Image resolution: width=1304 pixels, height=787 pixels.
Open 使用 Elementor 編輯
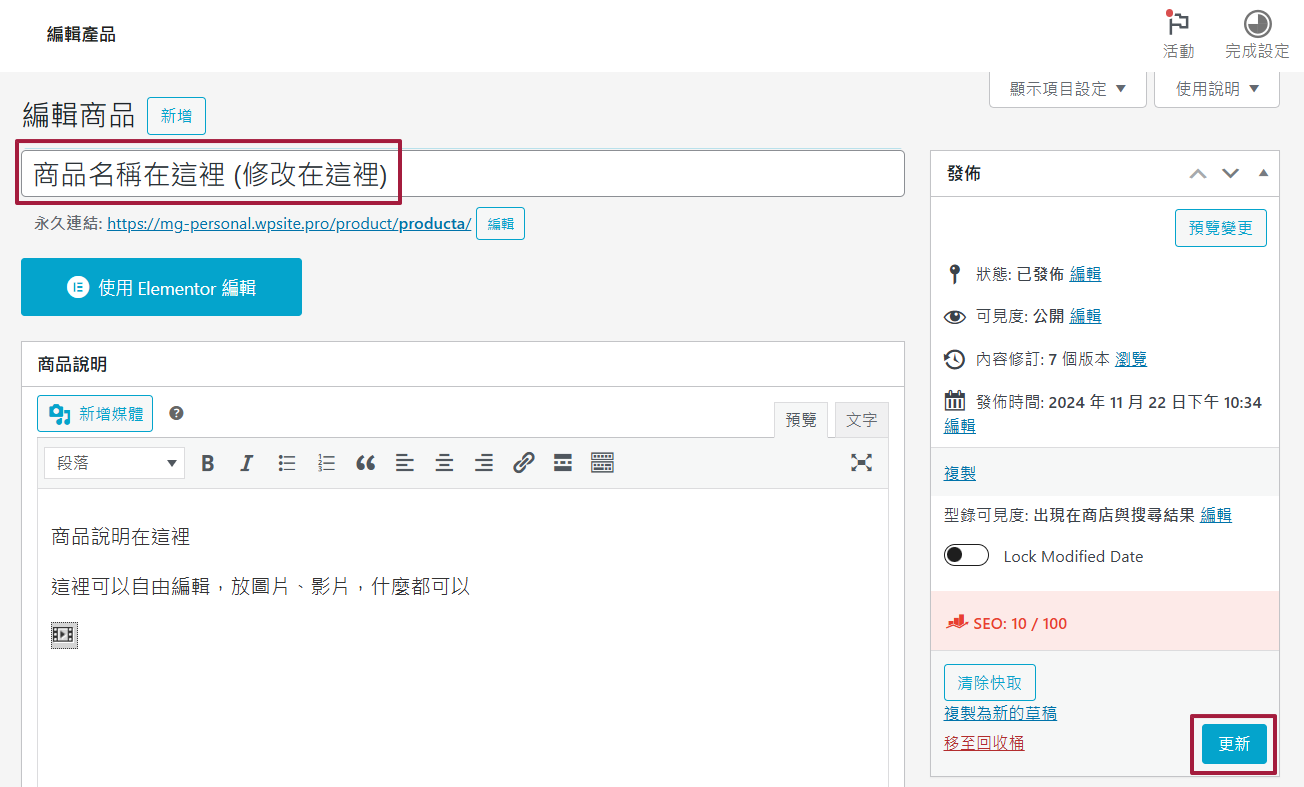161,287
